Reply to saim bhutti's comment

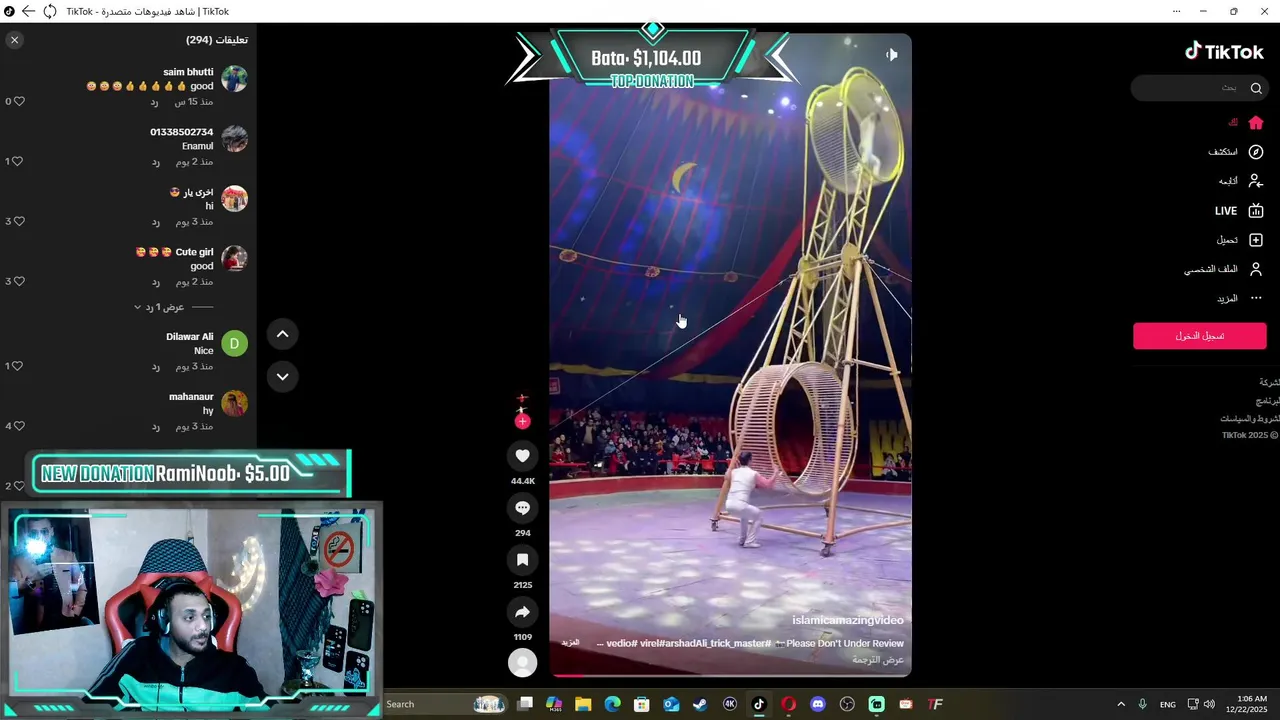tap(155, 102)
